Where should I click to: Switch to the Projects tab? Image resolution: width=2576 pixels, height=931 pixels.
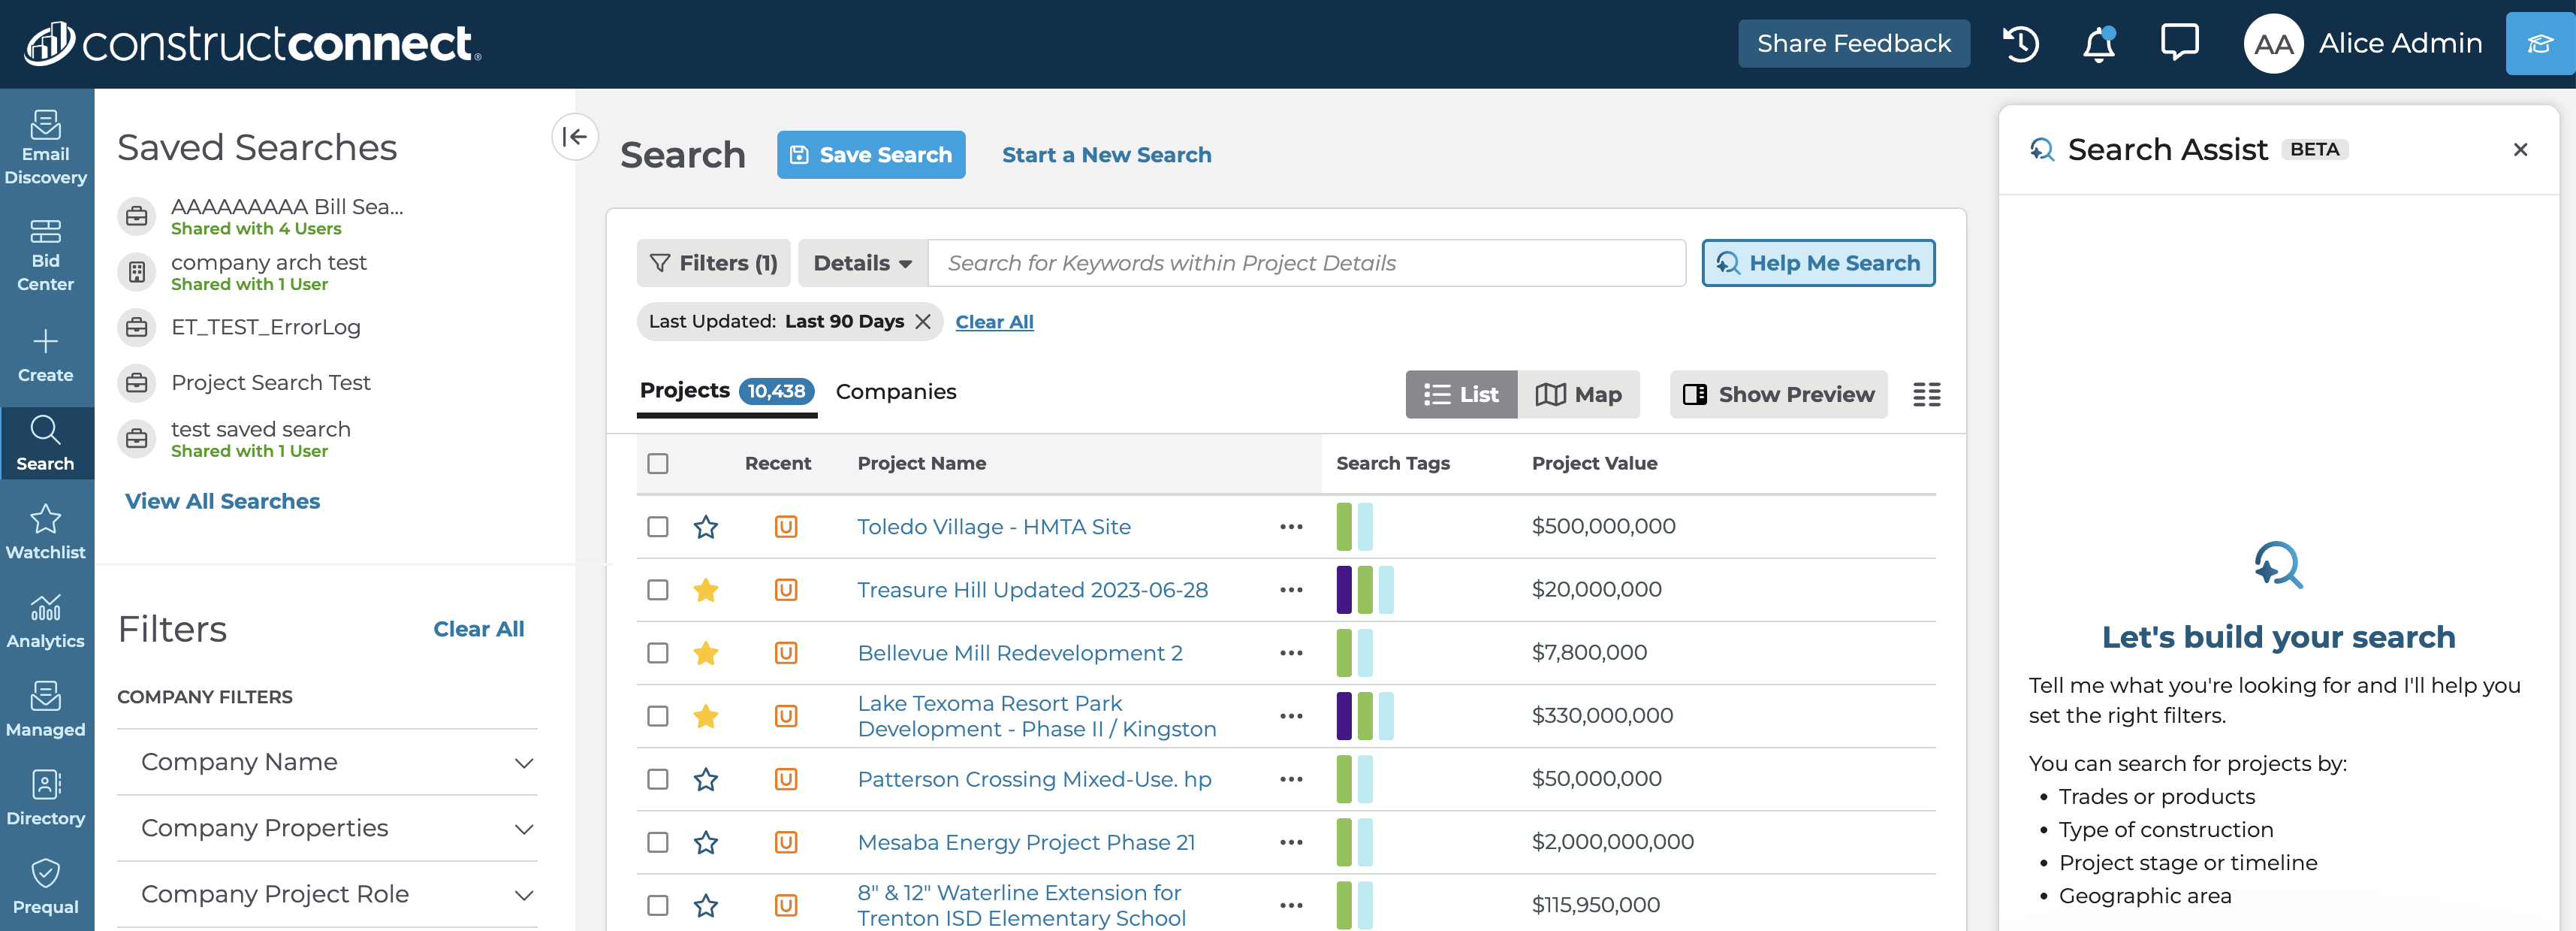pos(727,391)
